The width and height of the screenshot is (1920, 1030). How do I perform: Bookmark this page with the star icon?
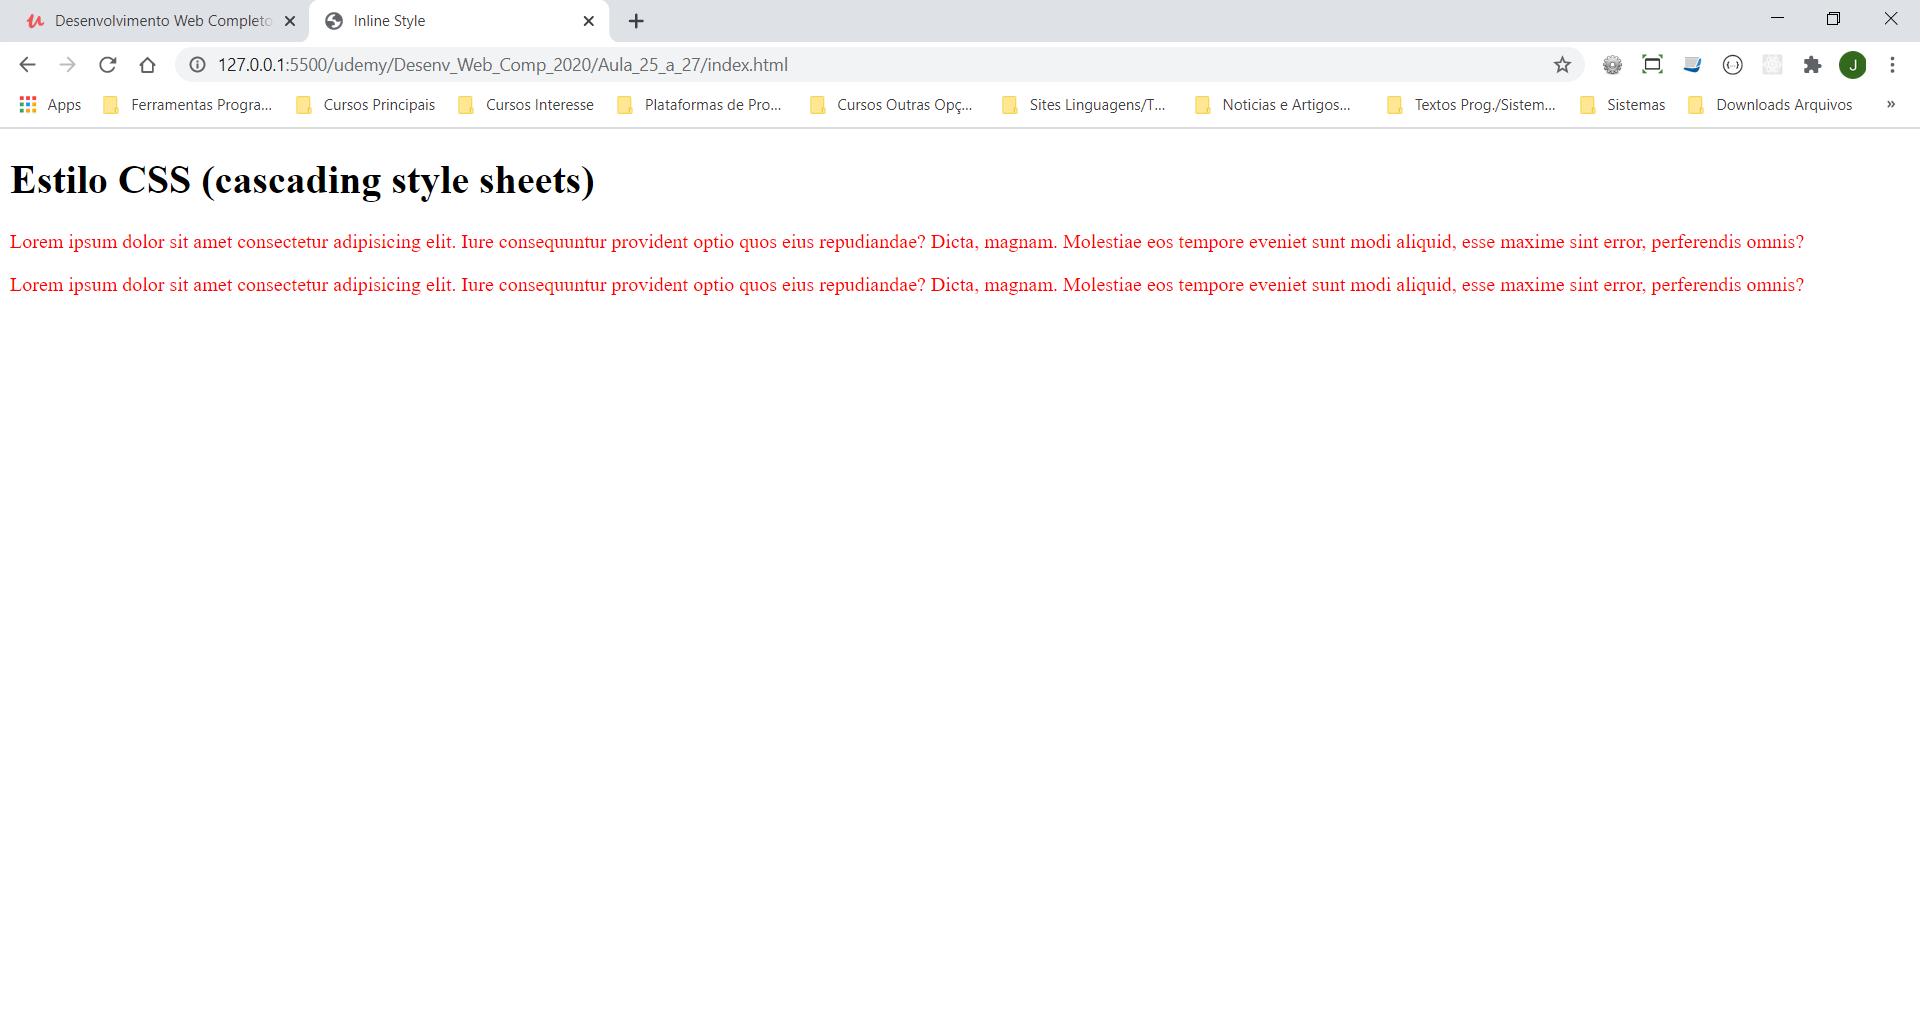pos(1562,65)
